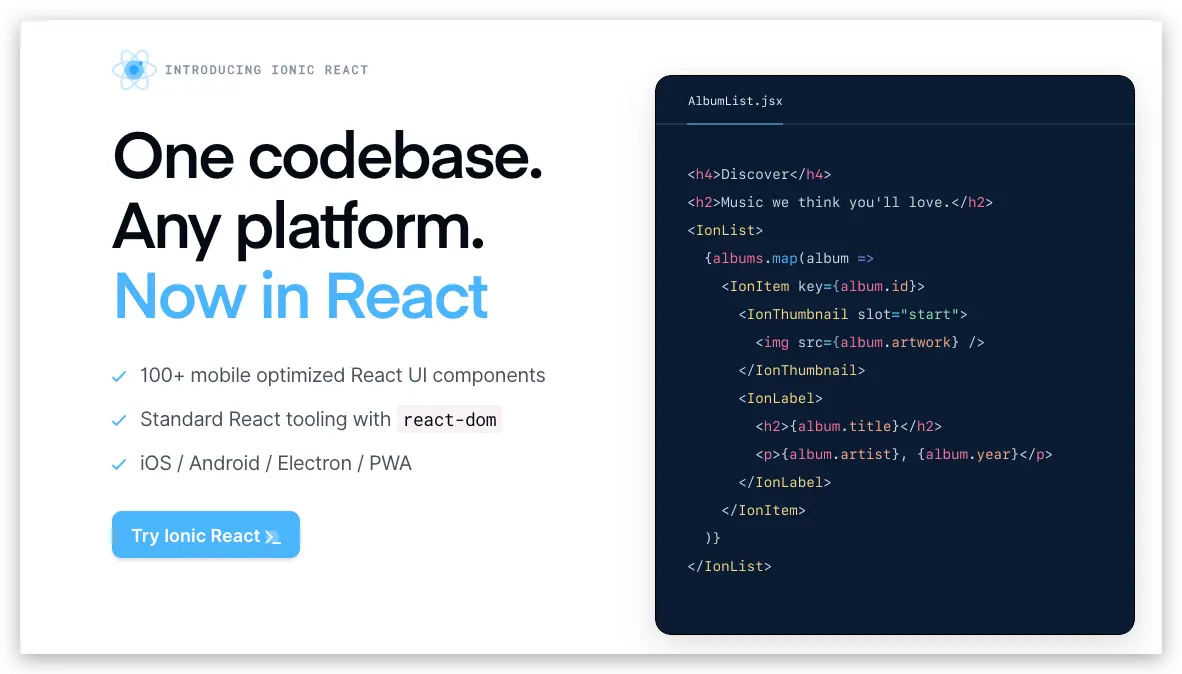Click the {albums.map(album => code line
This screenshot has width=1182, height=674.
(789, 258)
